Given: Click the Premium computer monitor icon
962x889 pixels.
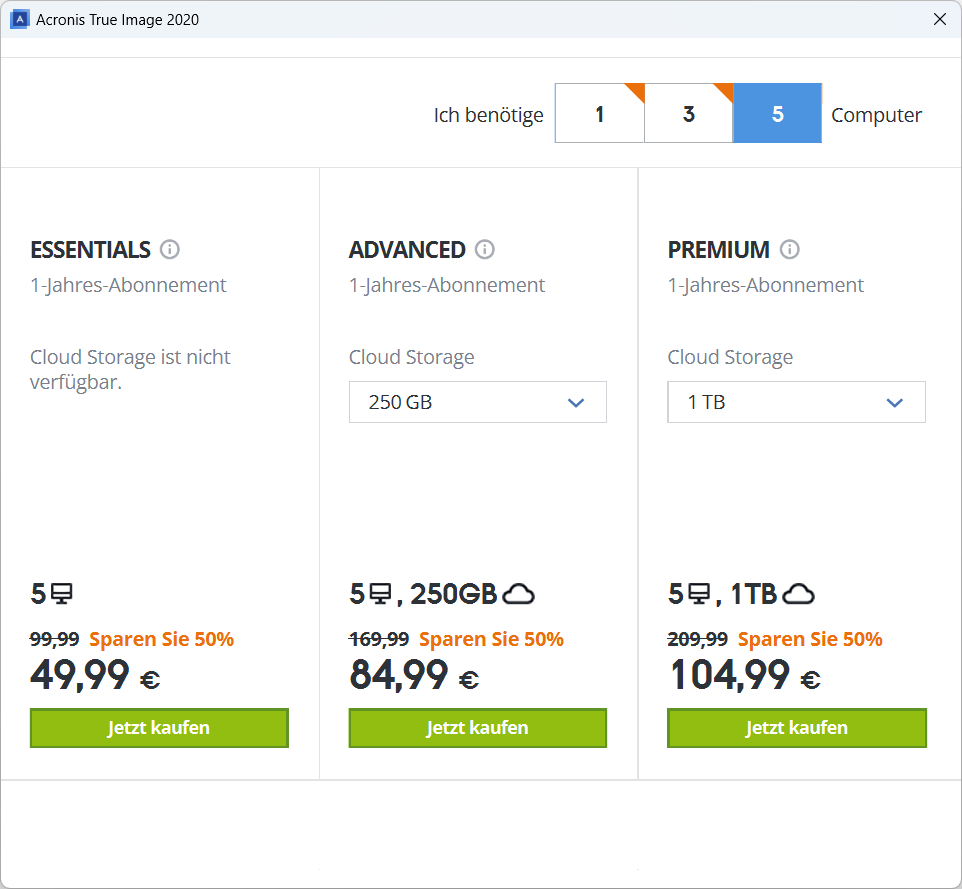Looking at the screenshot, I should (700, 594).
